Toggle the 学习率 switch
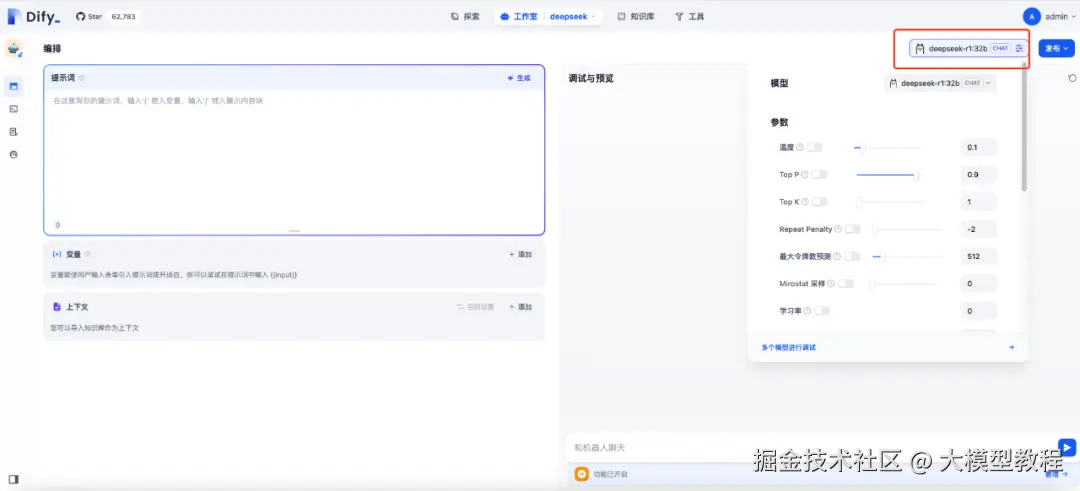 point(822,311)
